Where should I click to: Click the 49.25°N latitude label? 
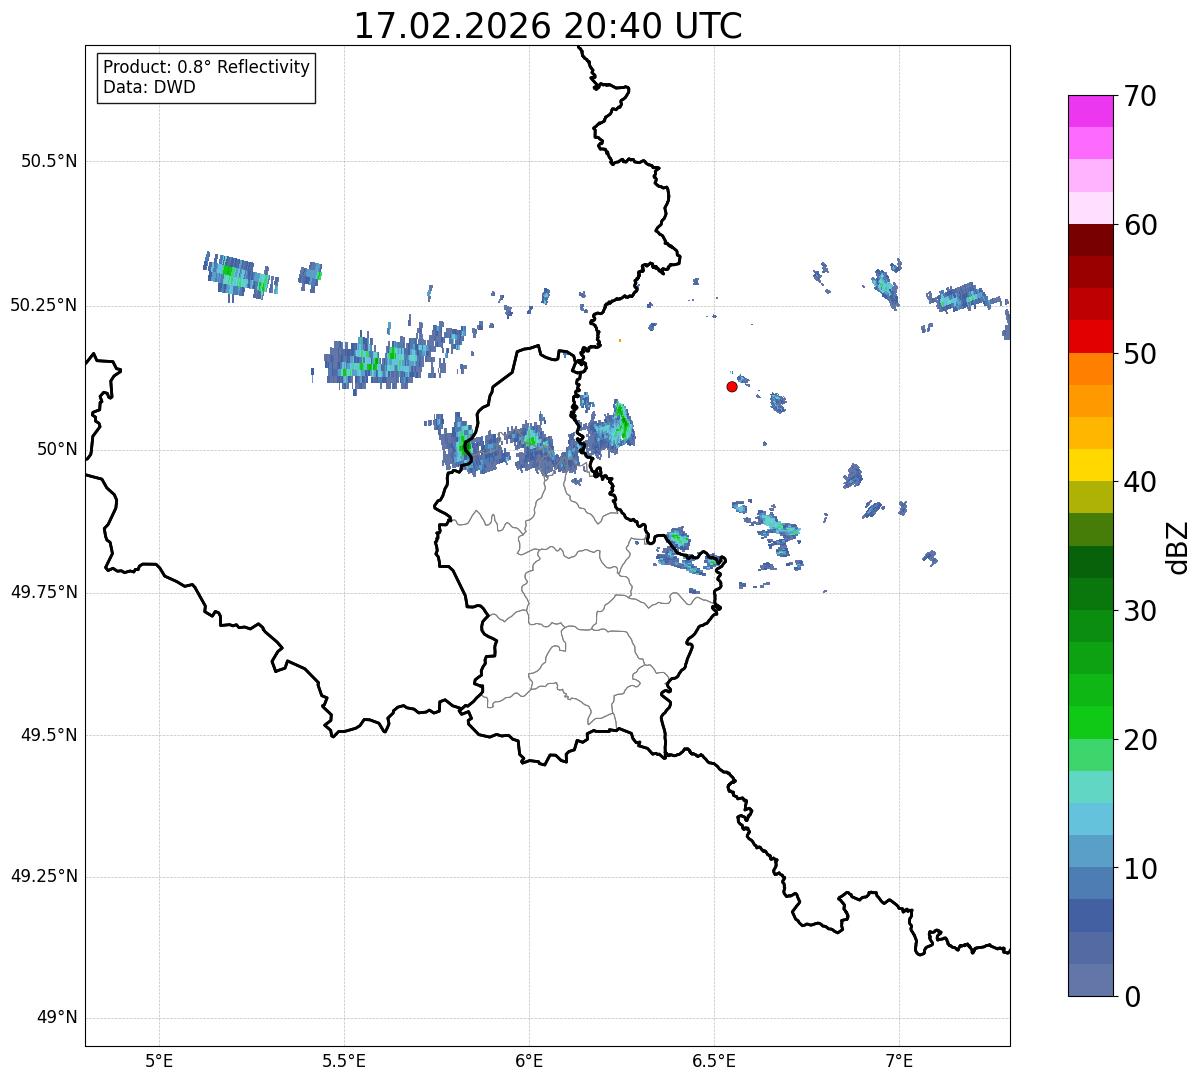click(x=44, y=876)
